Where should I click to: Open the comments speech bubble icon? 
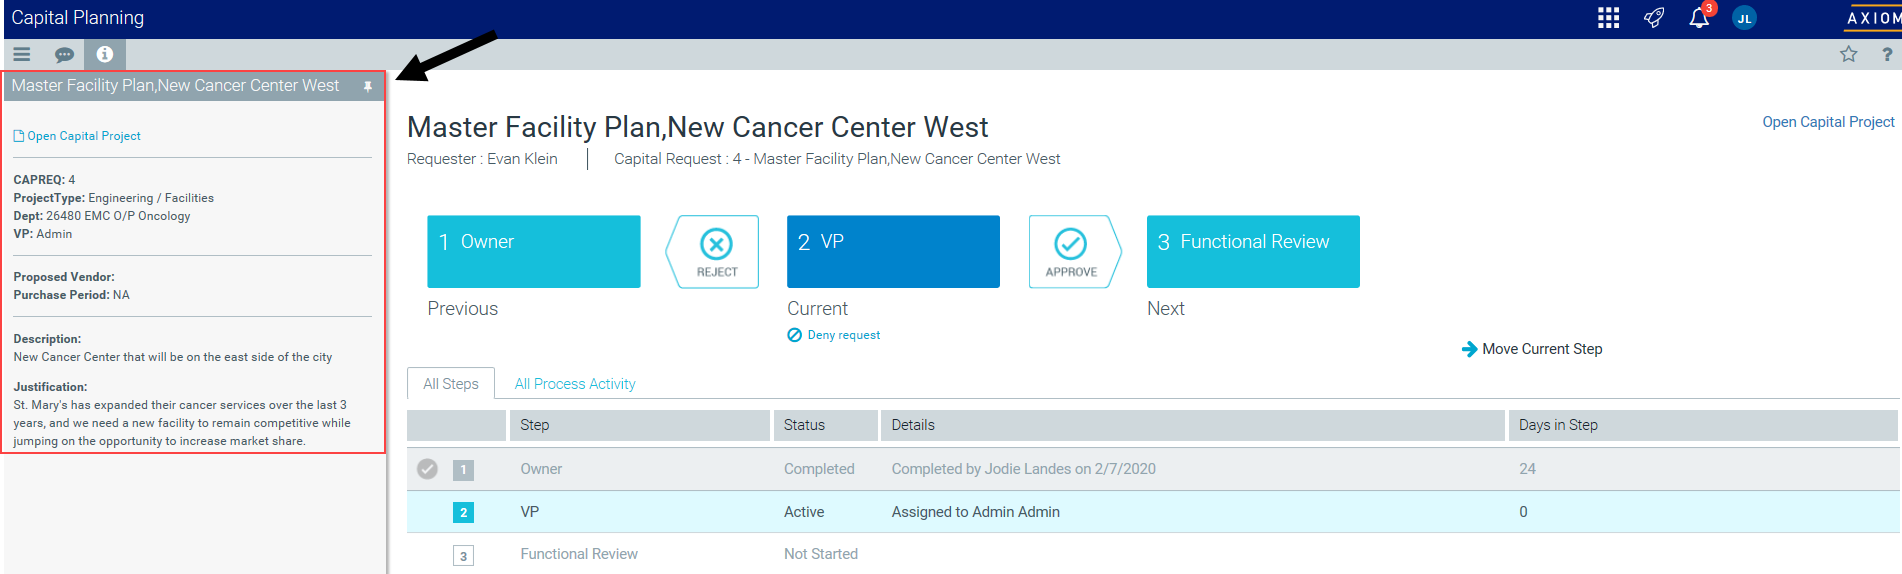click(x=64, y=54)
